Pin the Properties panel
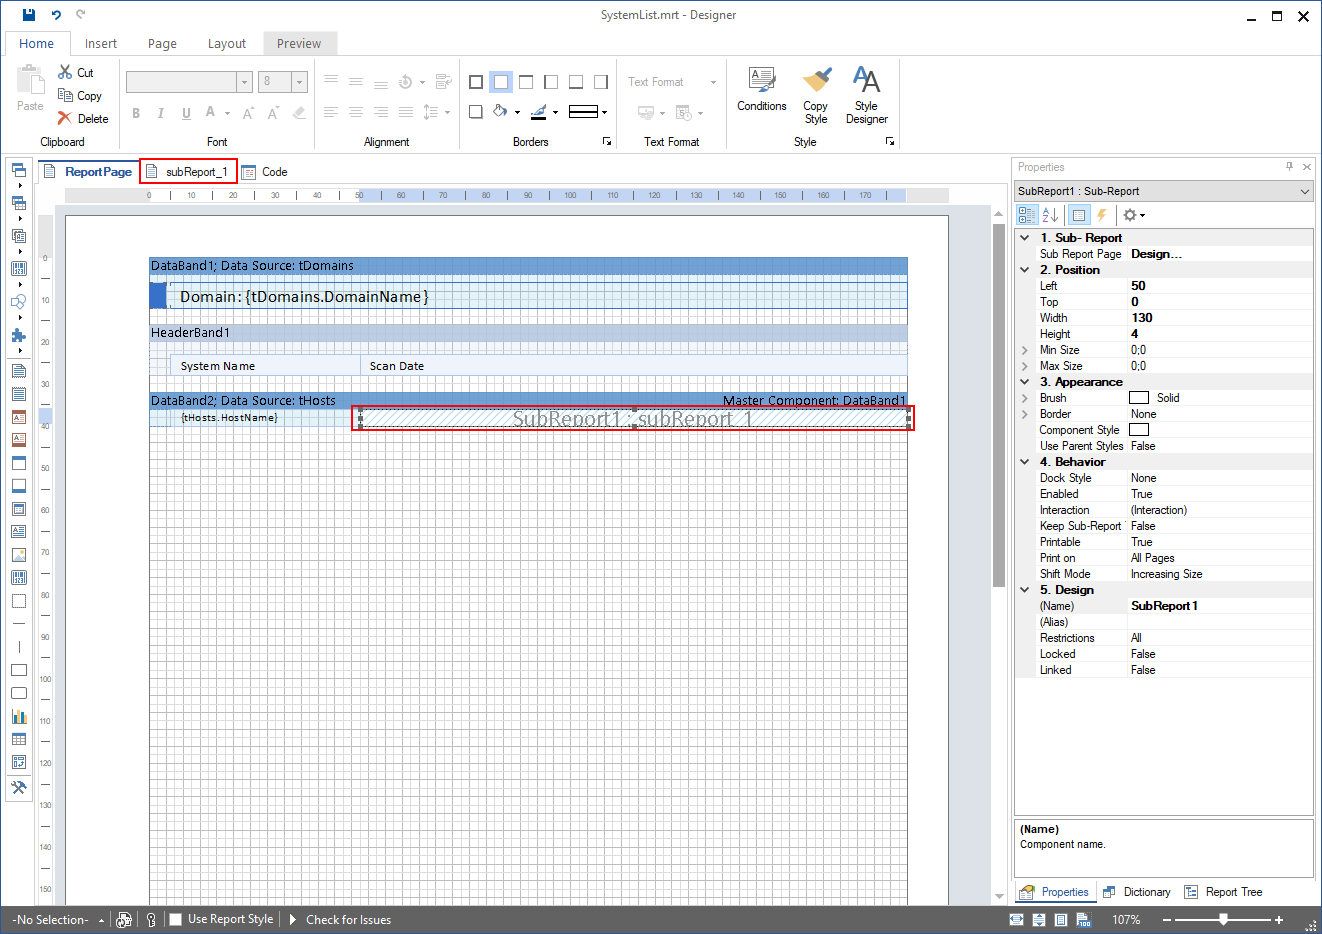1322x934 pixels. (x=1289, y=167)
